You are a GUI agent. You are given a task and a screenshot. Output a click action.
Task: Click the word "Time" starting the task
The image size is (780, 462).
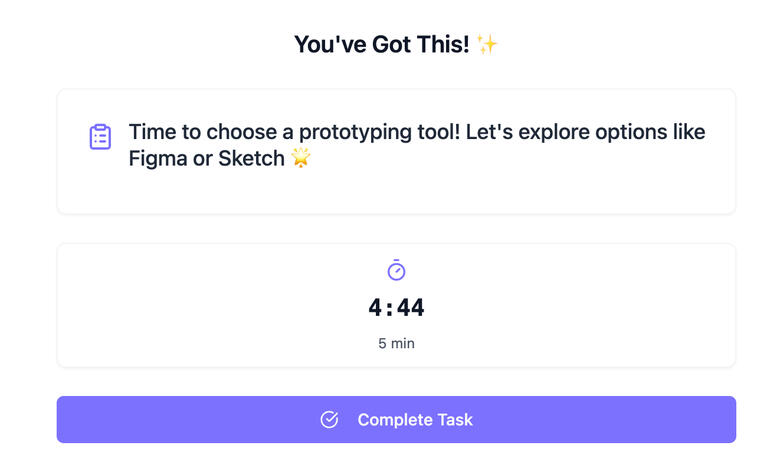[x=152, y=132]
